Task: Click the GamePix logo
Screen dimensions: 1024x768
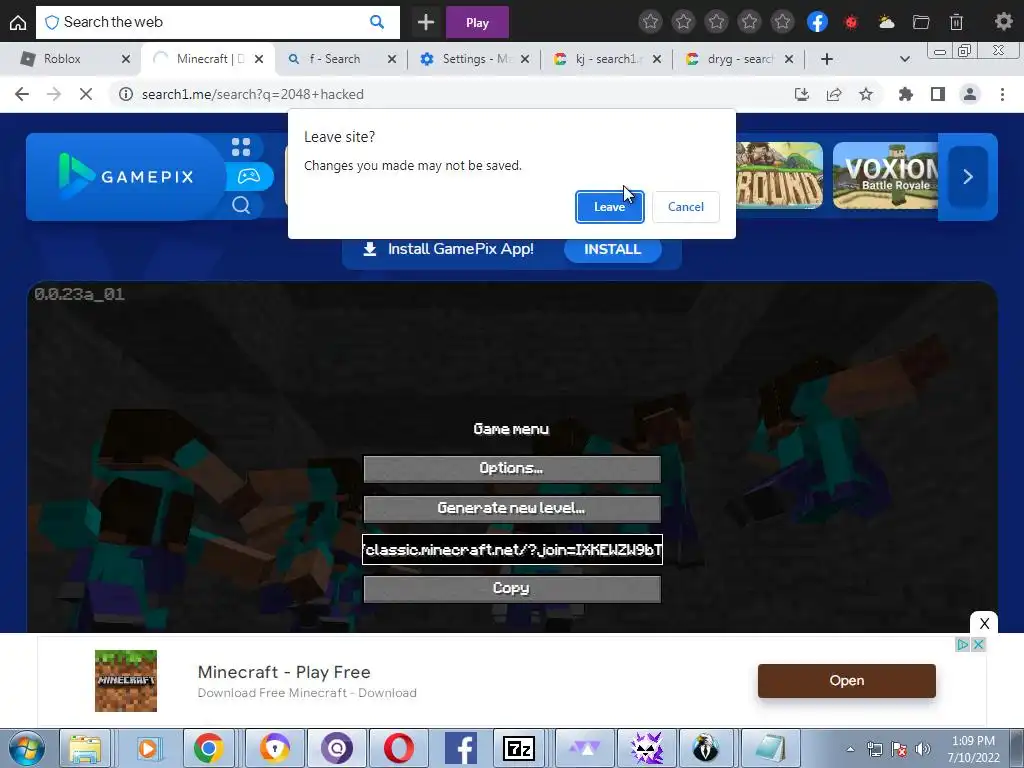Action: [127, 176]
